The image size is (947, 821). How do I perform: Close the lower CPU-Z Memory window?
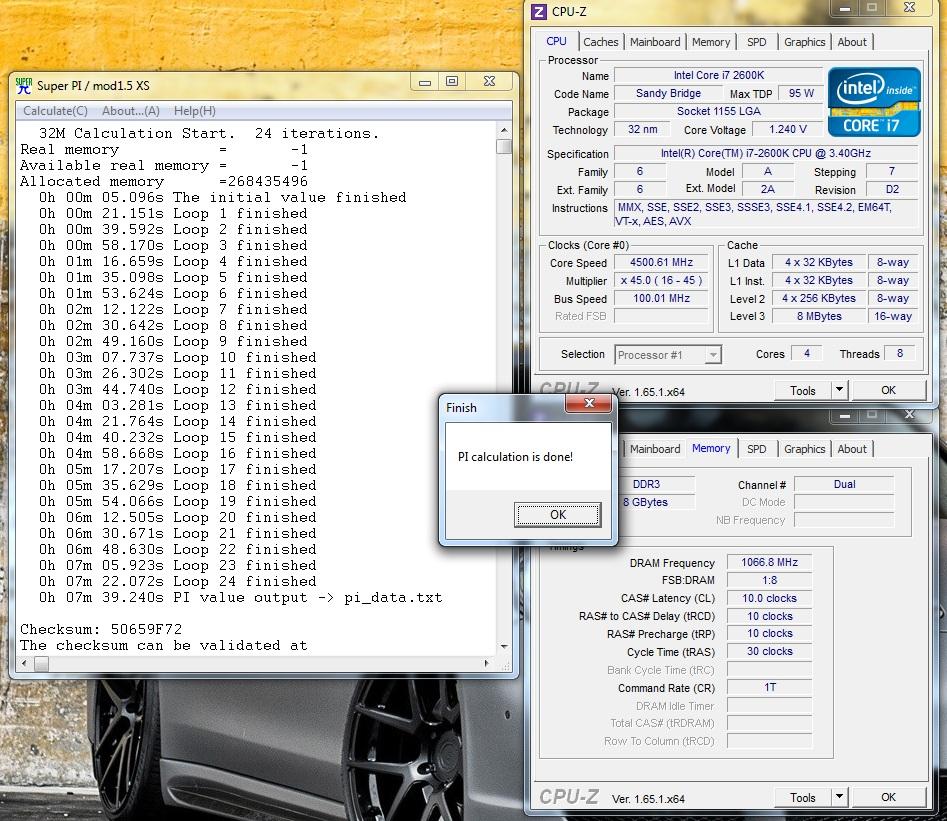(909, 415)
